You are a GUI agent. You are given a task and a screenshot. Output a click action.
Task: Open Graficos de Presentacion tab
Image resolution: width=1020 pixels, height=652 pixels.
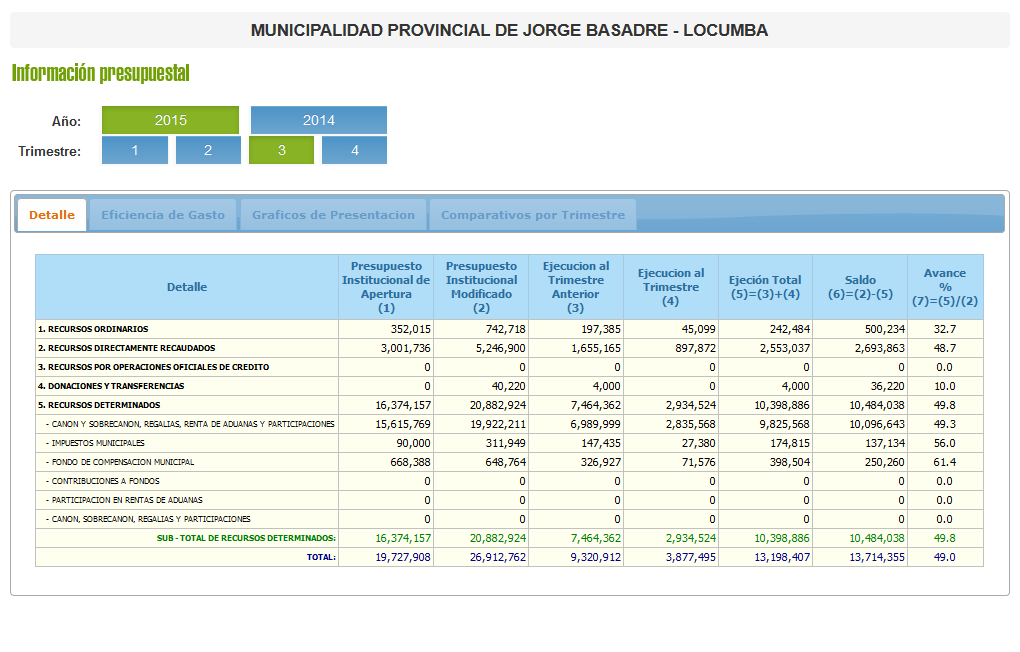coord(333,215)
